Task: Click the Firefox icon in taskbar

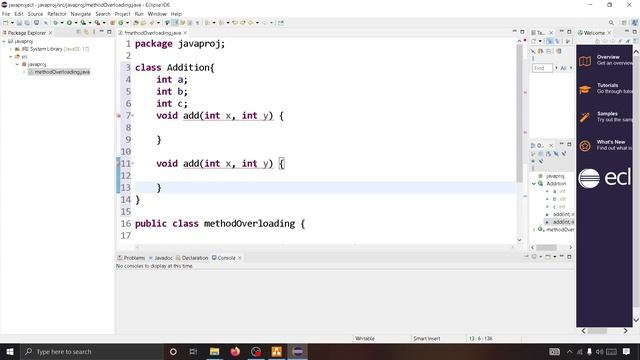Action: (235, 351)
